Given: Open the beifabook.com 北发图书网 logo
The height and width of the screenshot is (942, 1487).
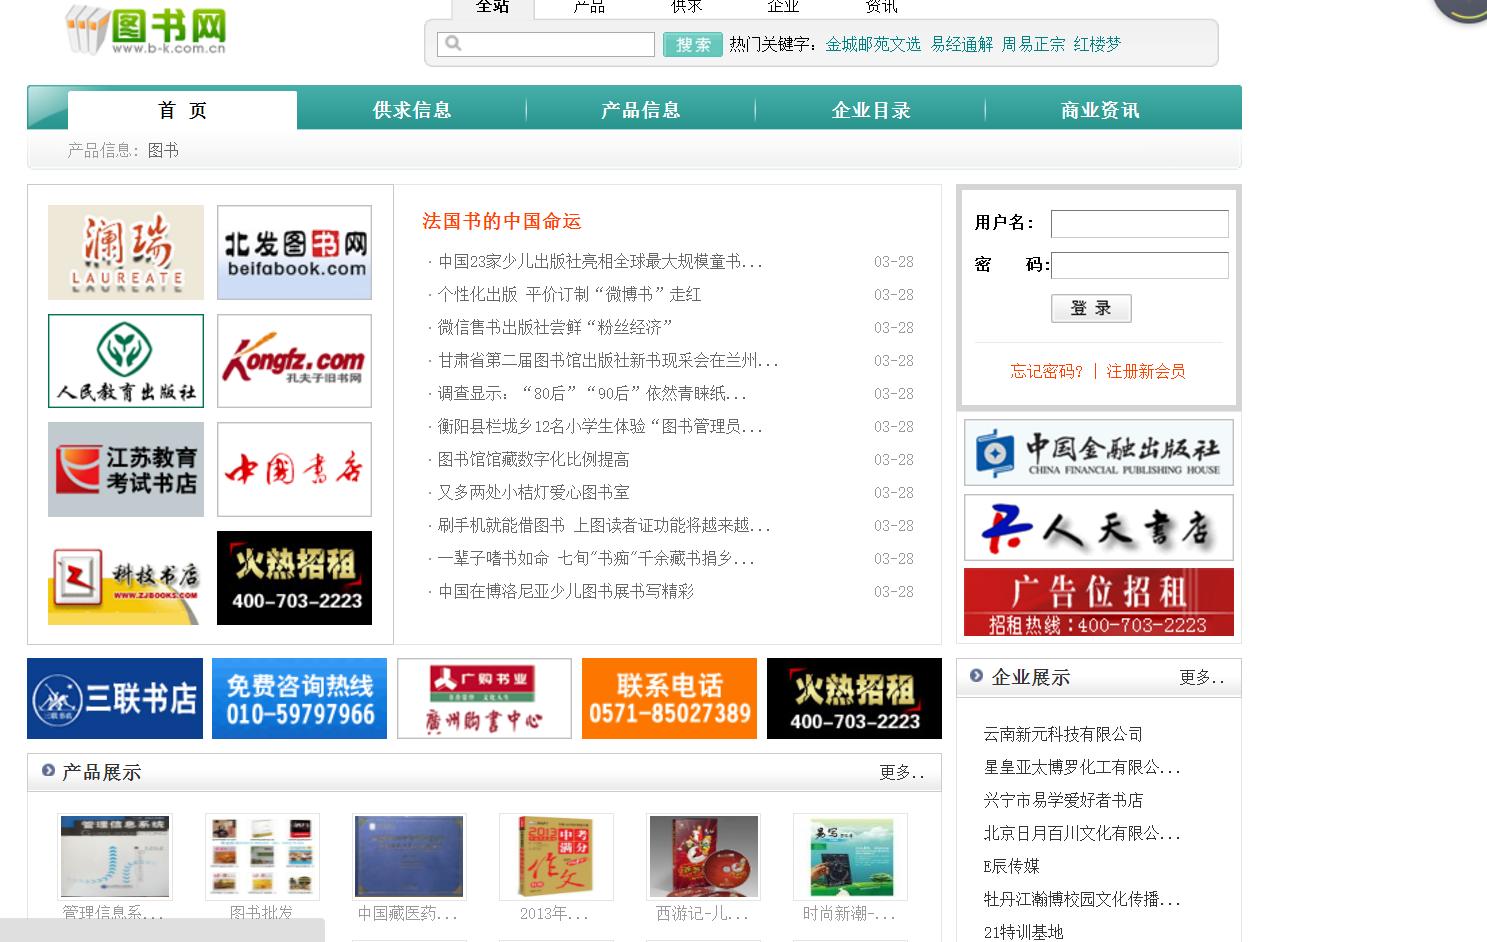Looking at the screenshot, I should (293, 251).
